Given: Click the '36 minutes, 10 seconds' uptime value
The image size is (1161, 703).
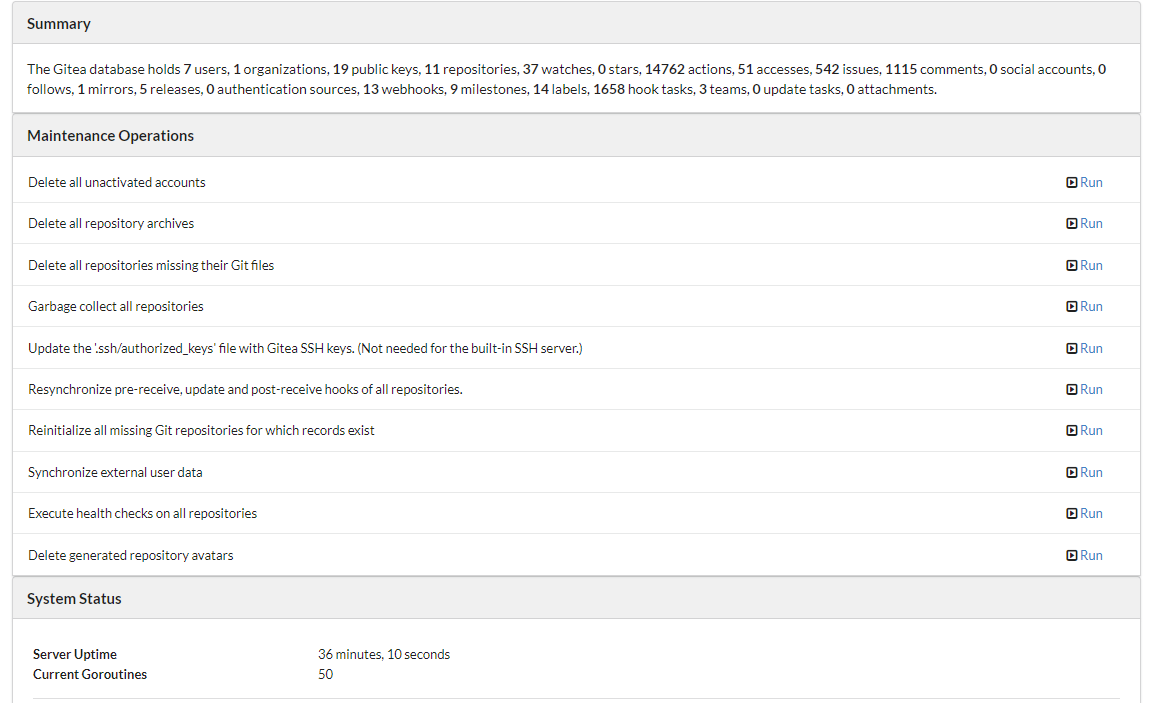Looking at the screenshot, I should (384, 654).
